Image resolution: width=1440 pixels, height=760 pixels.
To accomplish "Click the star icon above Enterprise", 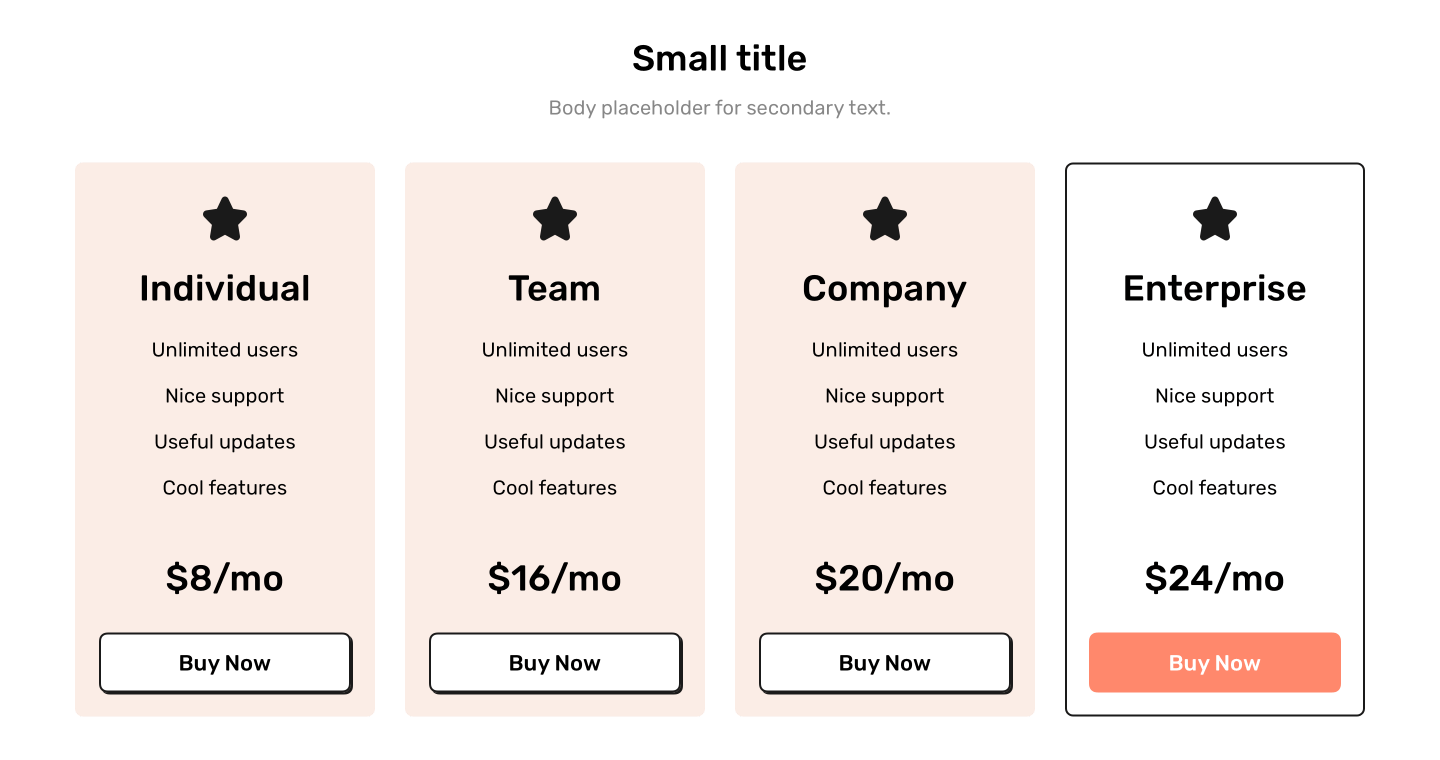I will click(1215, 219).
